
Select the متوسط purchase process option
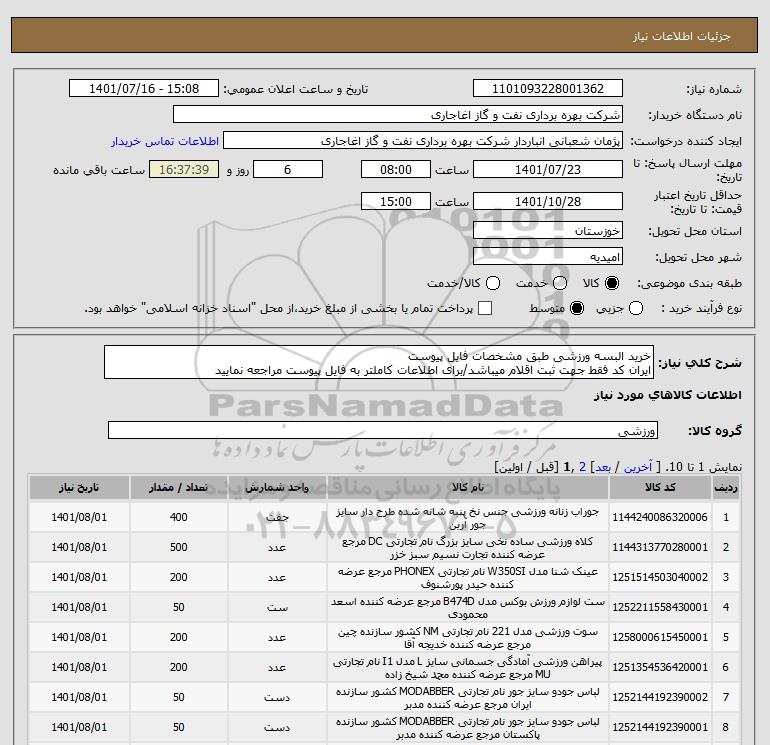[576, 309]
